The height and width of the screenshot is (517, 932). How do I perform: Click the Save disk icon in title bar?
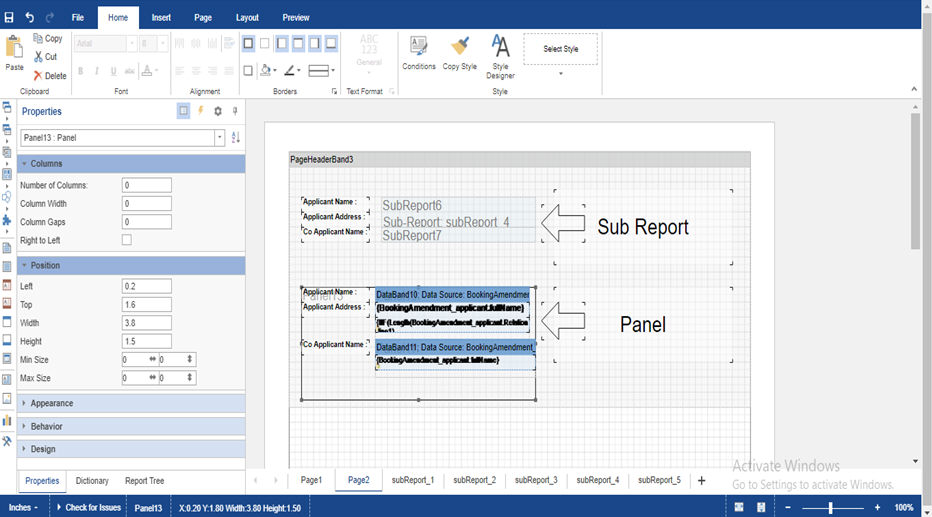(x=9, y=17)
